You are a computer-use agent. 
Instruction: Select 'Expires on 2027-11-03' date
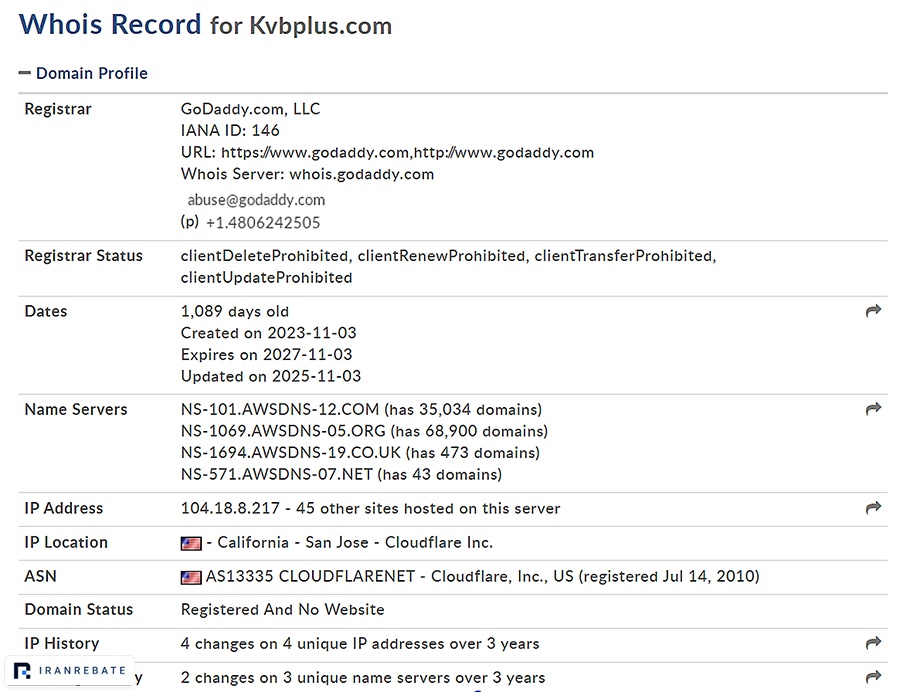coord(266,355)
